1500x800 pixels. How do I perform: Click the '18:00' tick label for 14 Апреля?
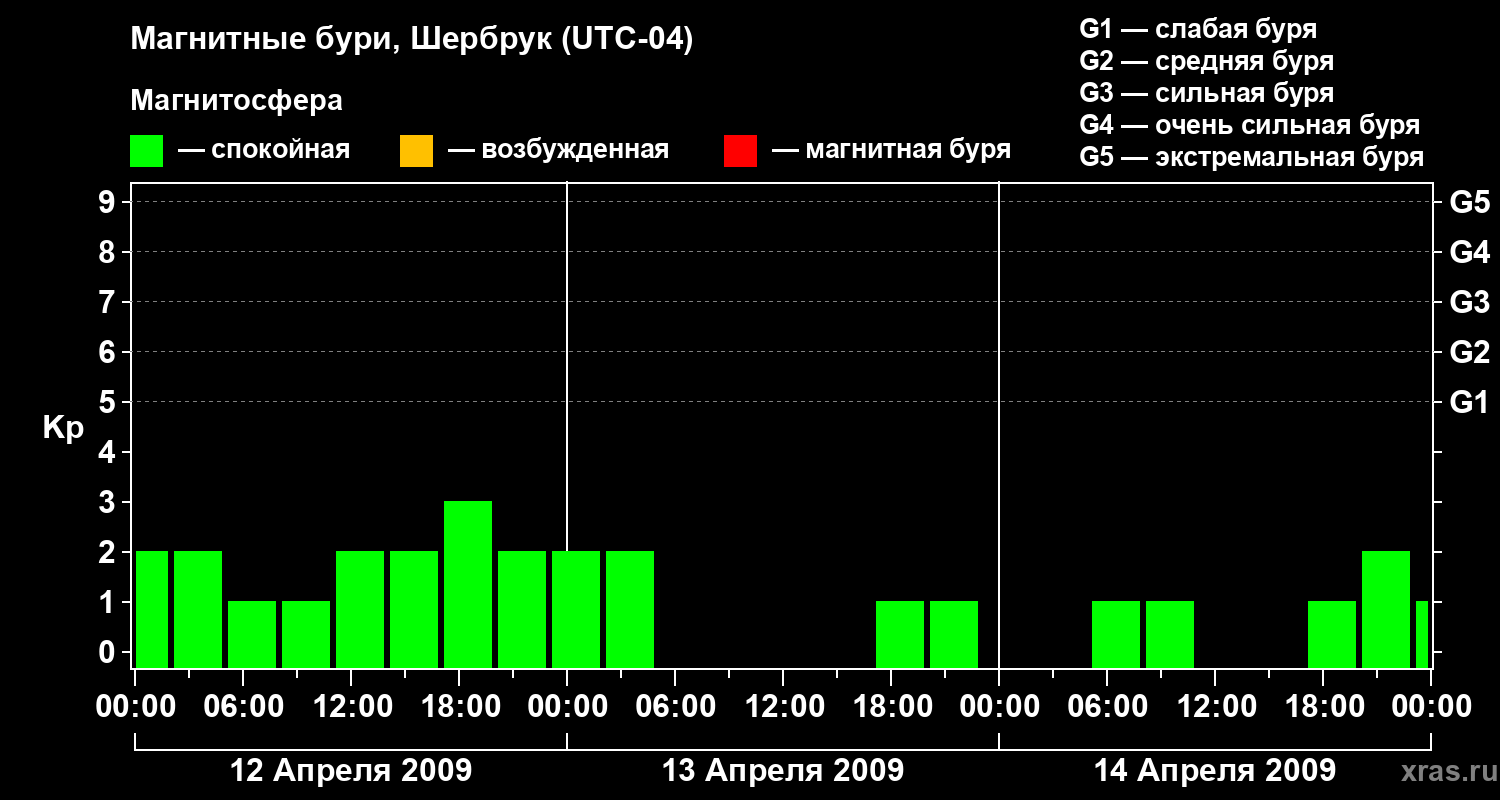click(1323, 707)
